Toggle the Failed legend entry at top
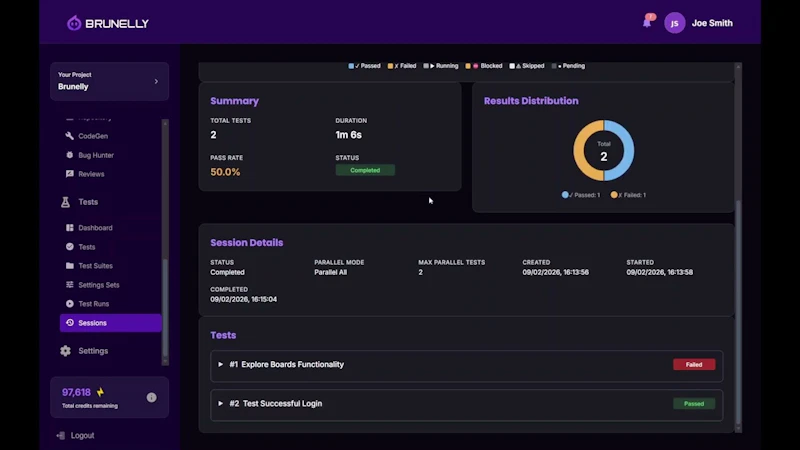Image resolution: width=800 pixels, height=450 pixels. coord(402,66)
